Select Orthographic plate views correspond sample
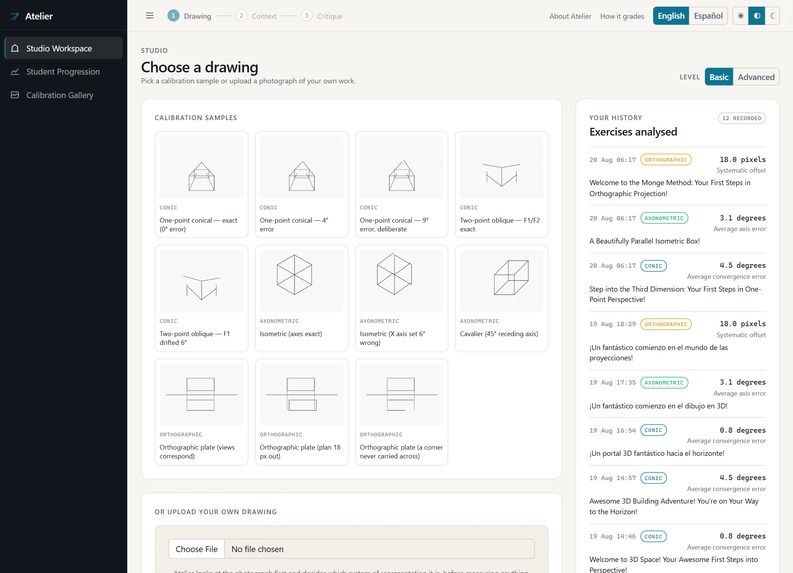The image size is (793, 573). 201,412
